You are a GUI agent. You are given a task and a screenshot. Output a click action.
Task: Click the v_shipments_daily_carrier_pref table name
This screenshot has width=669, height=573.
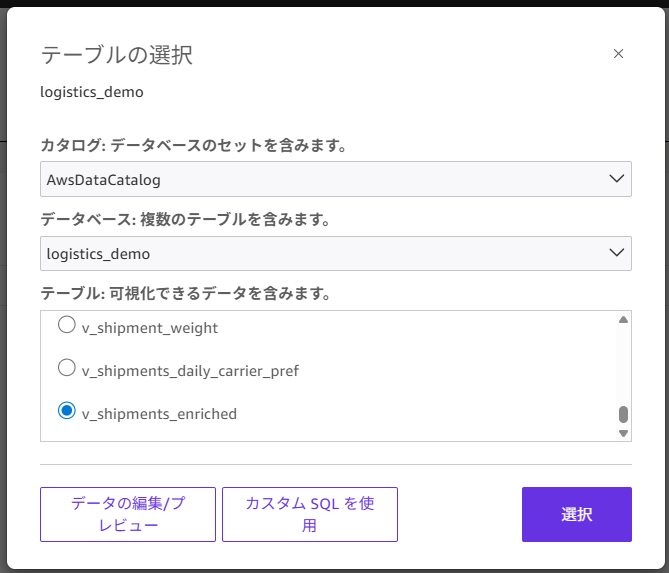click(190, 371)
